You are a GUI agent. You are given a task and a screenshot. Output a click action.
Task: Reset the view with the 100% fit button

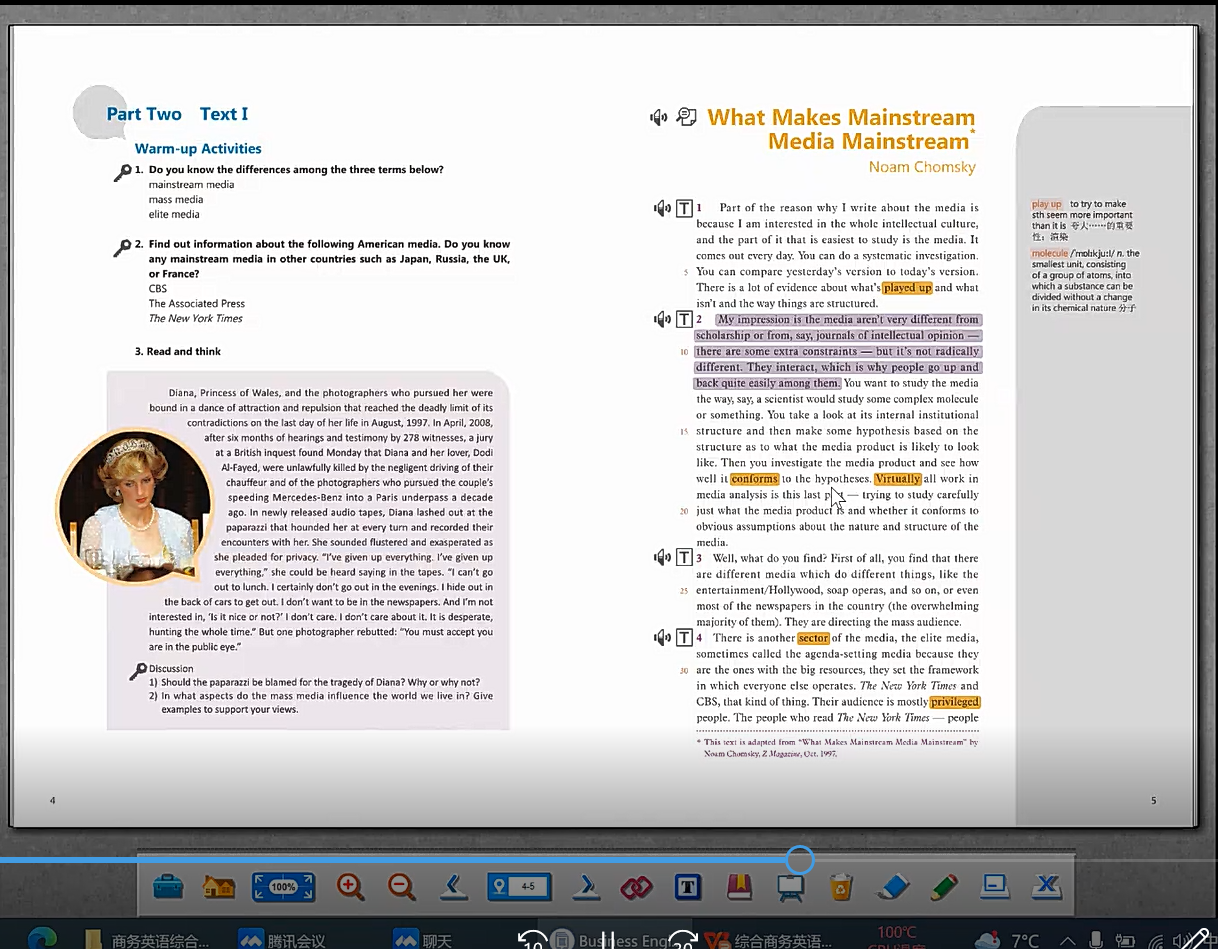[283, 886]
